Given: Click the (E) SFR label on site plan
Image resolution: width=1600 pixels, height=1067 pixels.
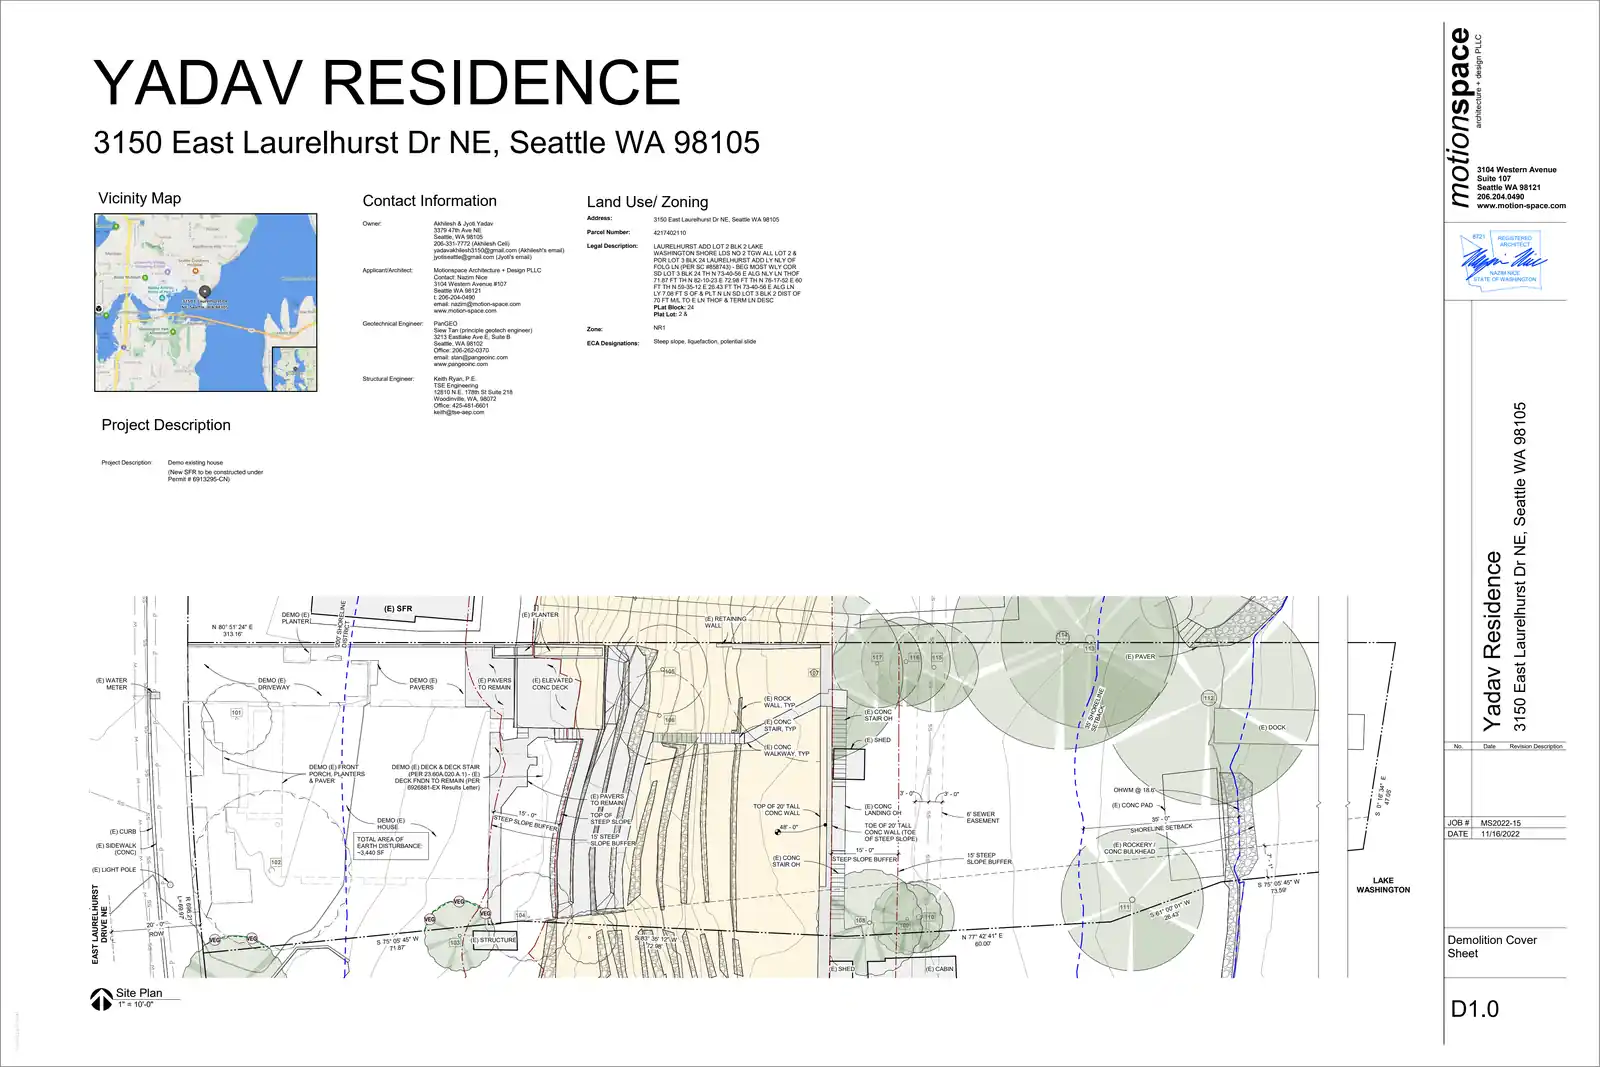Looking at the screenshot, I should [398, 608].
